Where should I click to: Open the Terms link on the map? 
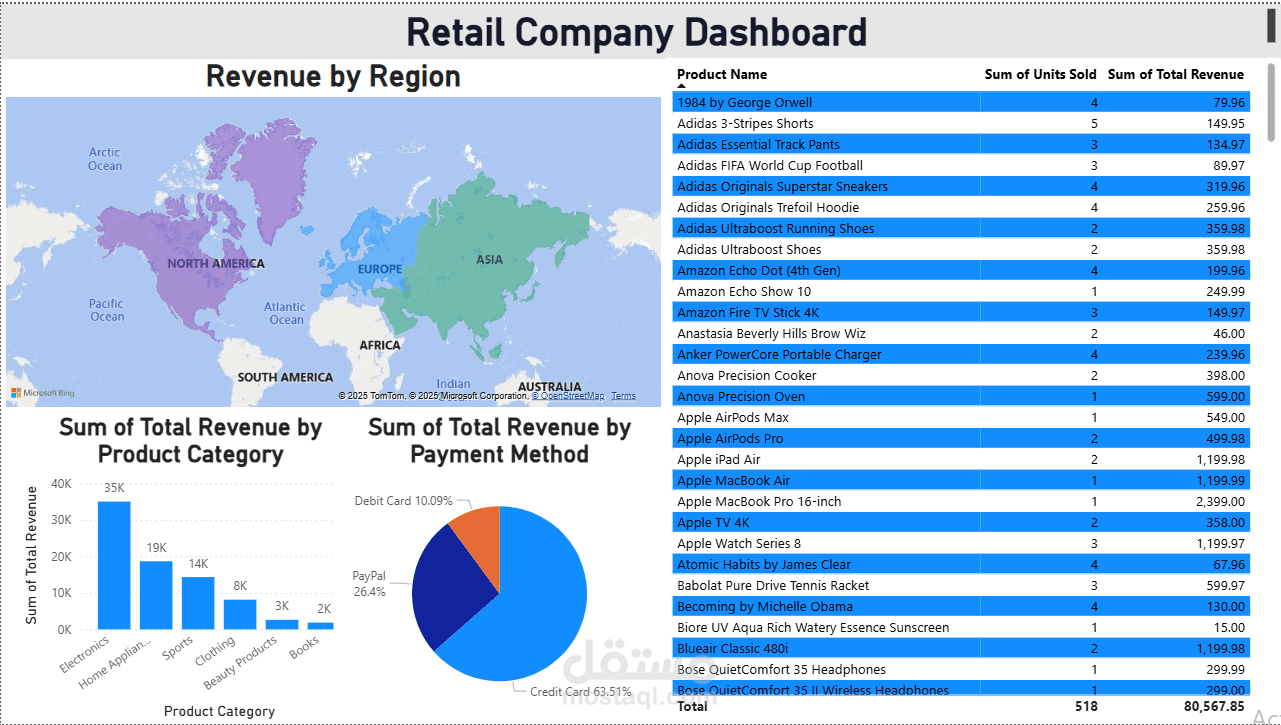(x=623, y=396)
